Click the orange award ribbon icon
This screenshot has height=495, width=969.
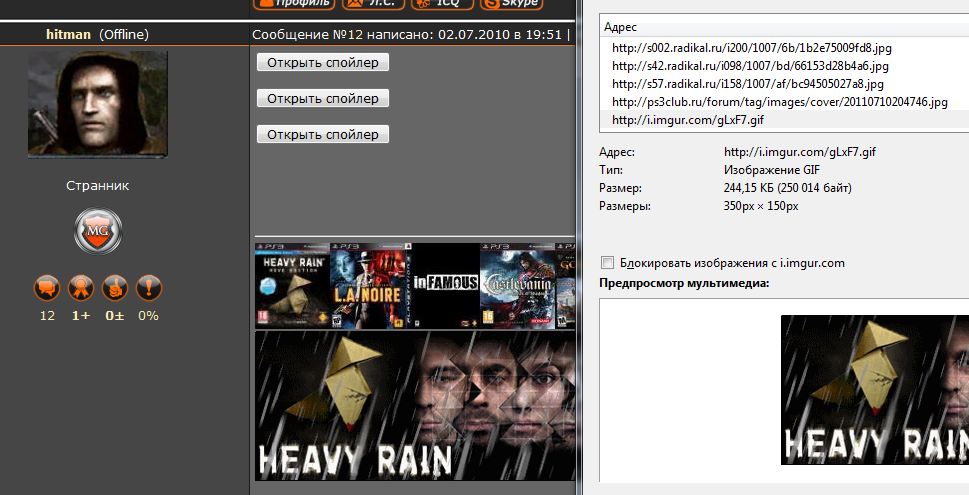point(81,288)
